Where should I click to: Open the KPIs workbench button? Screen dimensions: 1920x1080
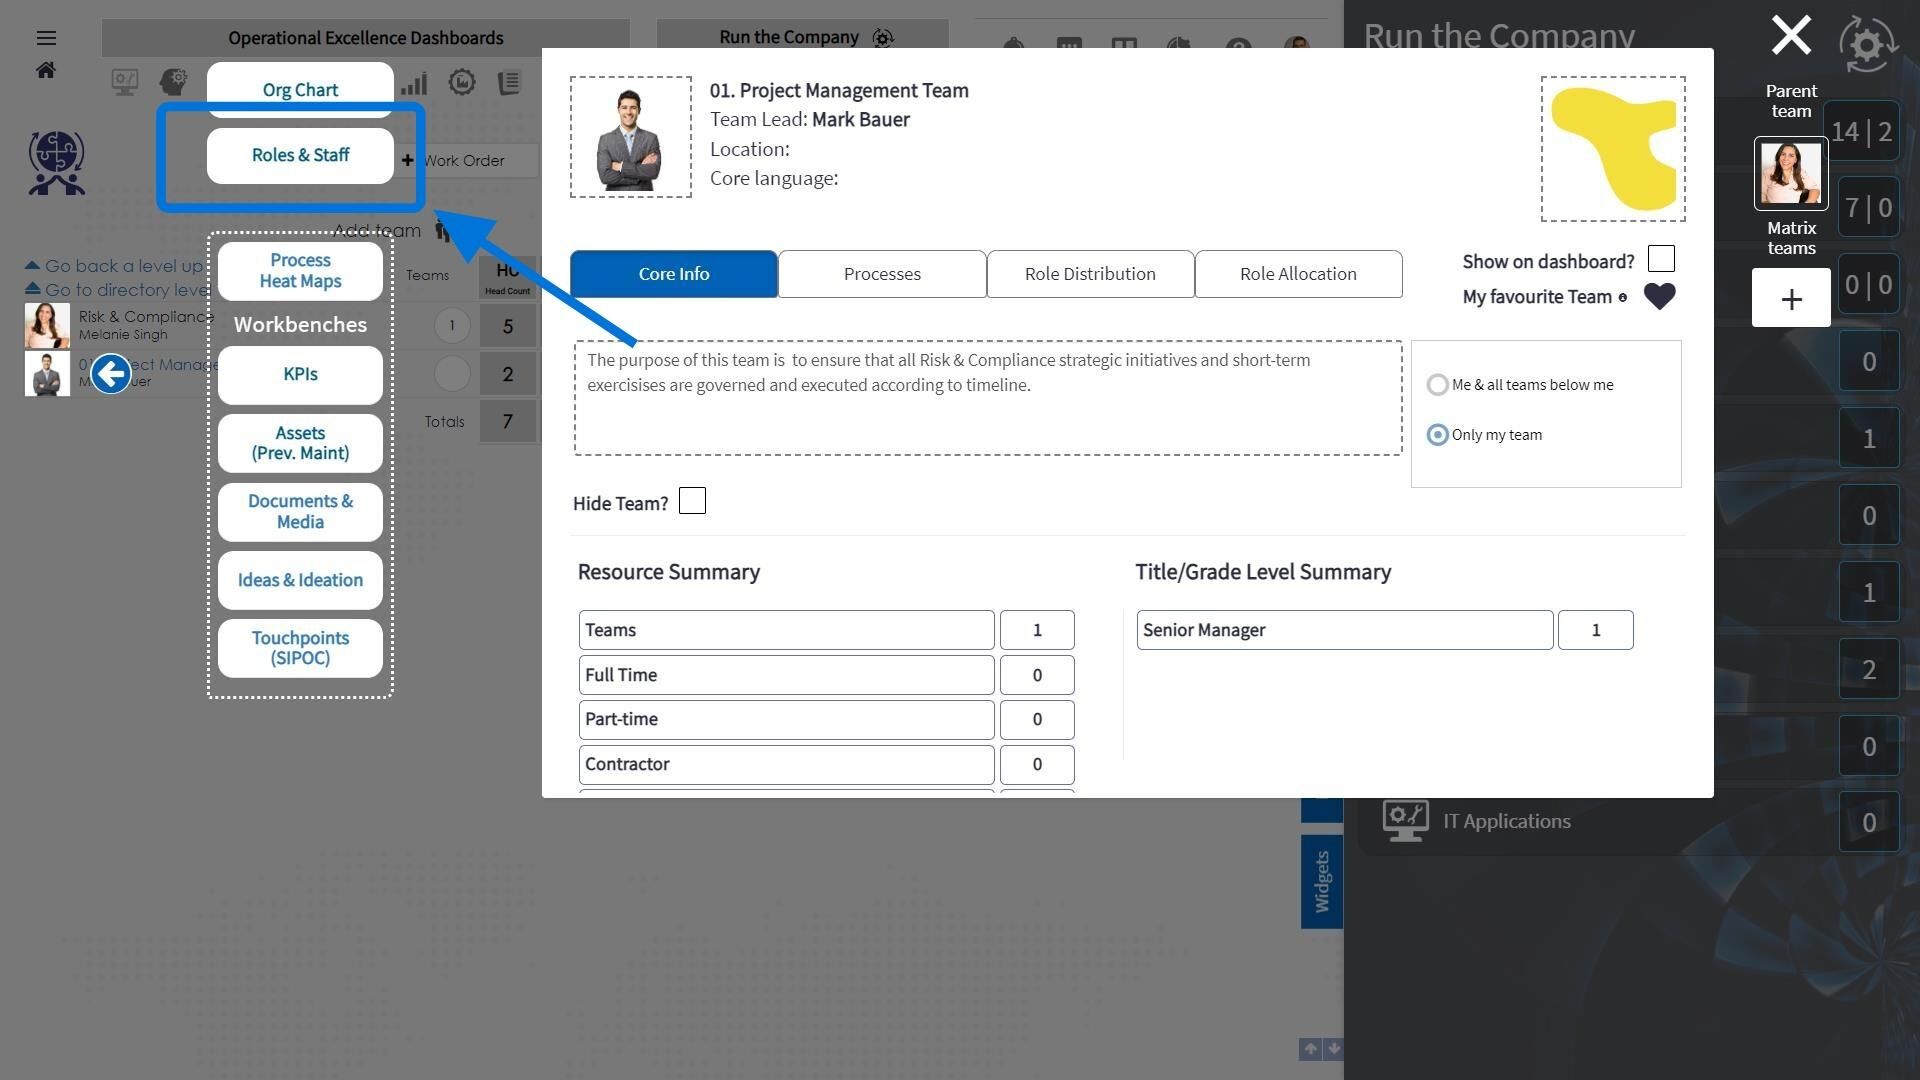click(x=300, y=374)
